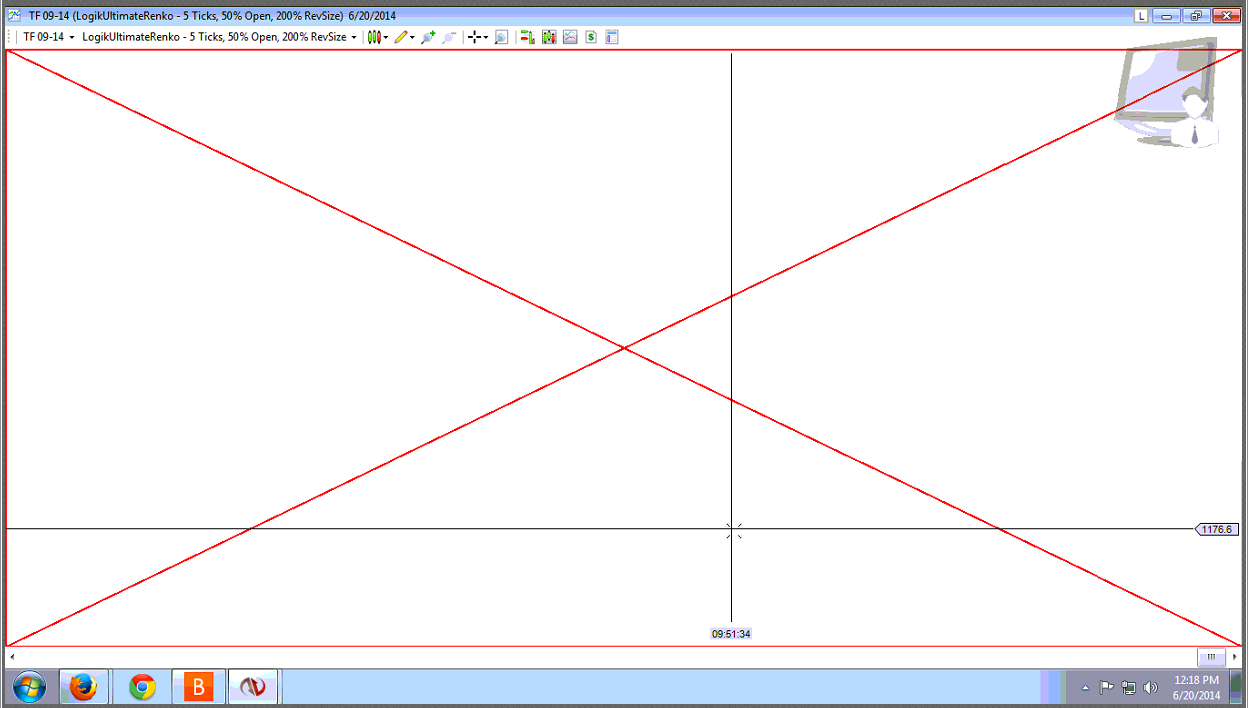Open Firefox from the taskbar
Screen dimensions: 1249x708
point(84,688)
